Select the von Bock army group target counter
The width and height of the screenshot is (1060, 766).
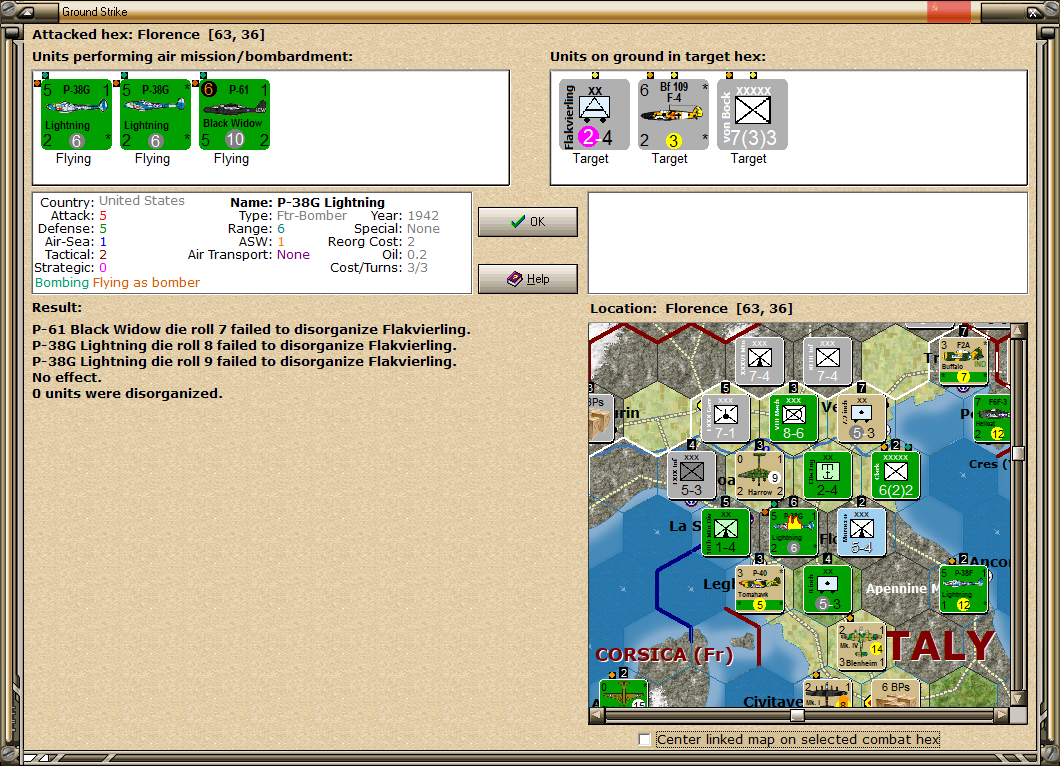(x=752, y=114)
